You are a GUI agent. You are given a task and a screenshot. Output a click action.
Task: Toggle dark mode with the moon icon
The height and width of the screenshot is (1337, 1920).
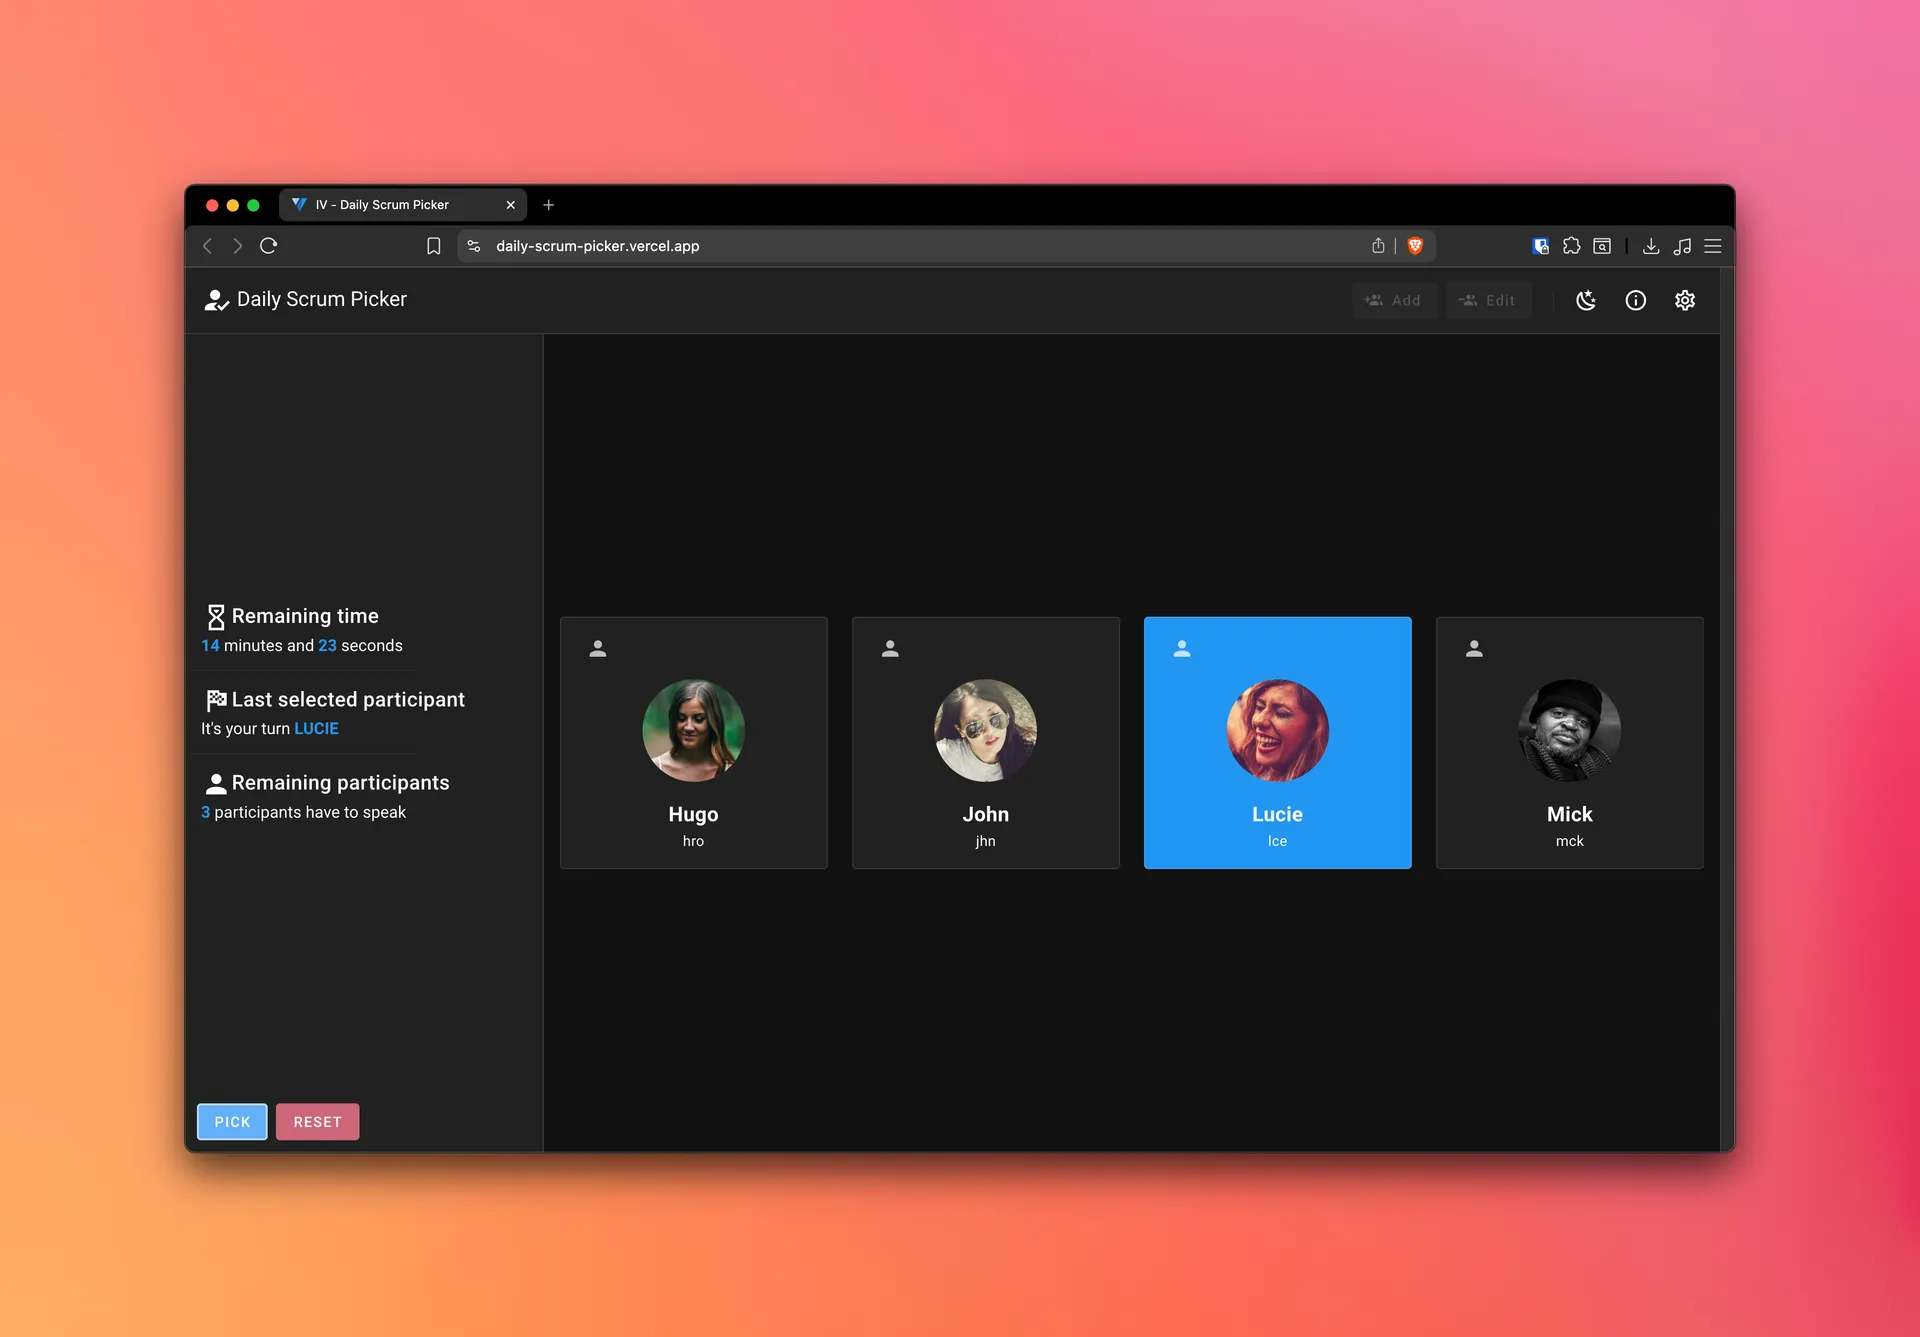click(x=1586, y=300)
